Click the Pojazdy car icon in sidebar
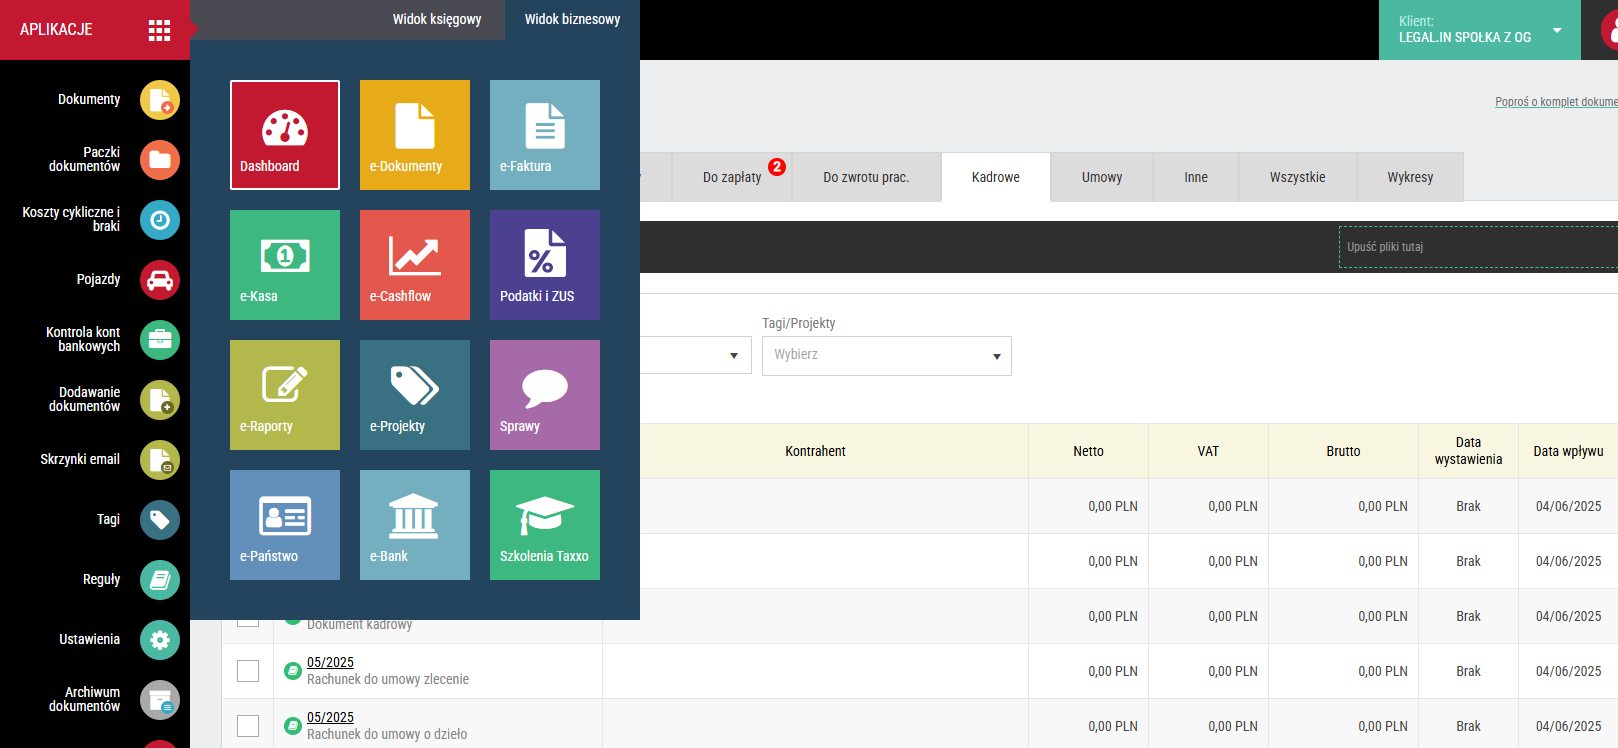Image resolution: width=1618 pixels, height=748 pixels. pyautogui.click(x=160, y=280)
